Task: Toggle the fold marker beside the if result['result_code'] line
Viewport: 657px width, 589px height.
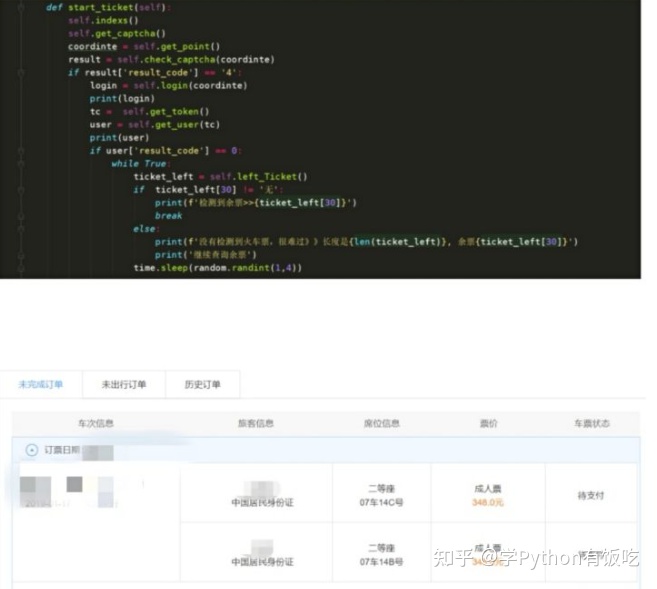Action: (21, 72)
